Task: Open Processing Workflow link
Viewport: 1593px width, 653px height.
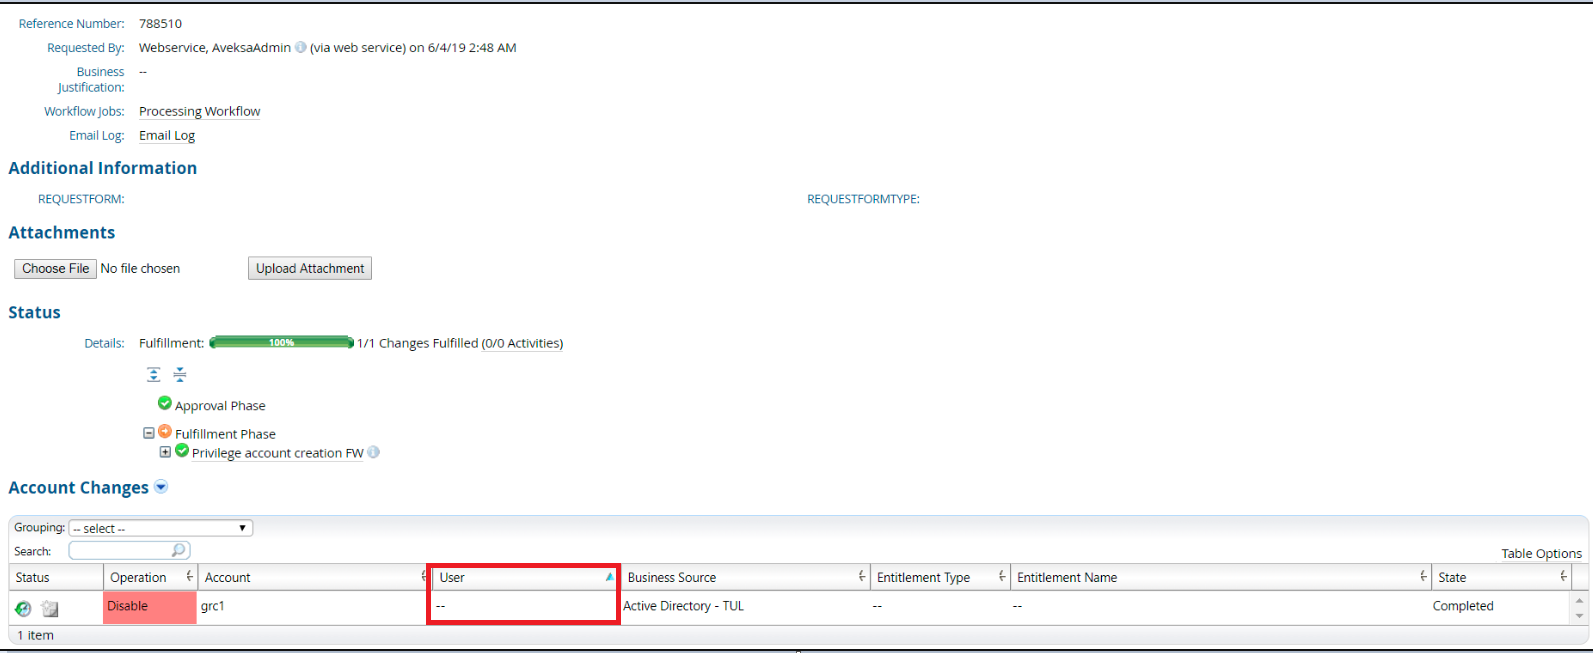Action: coord(199,111)
